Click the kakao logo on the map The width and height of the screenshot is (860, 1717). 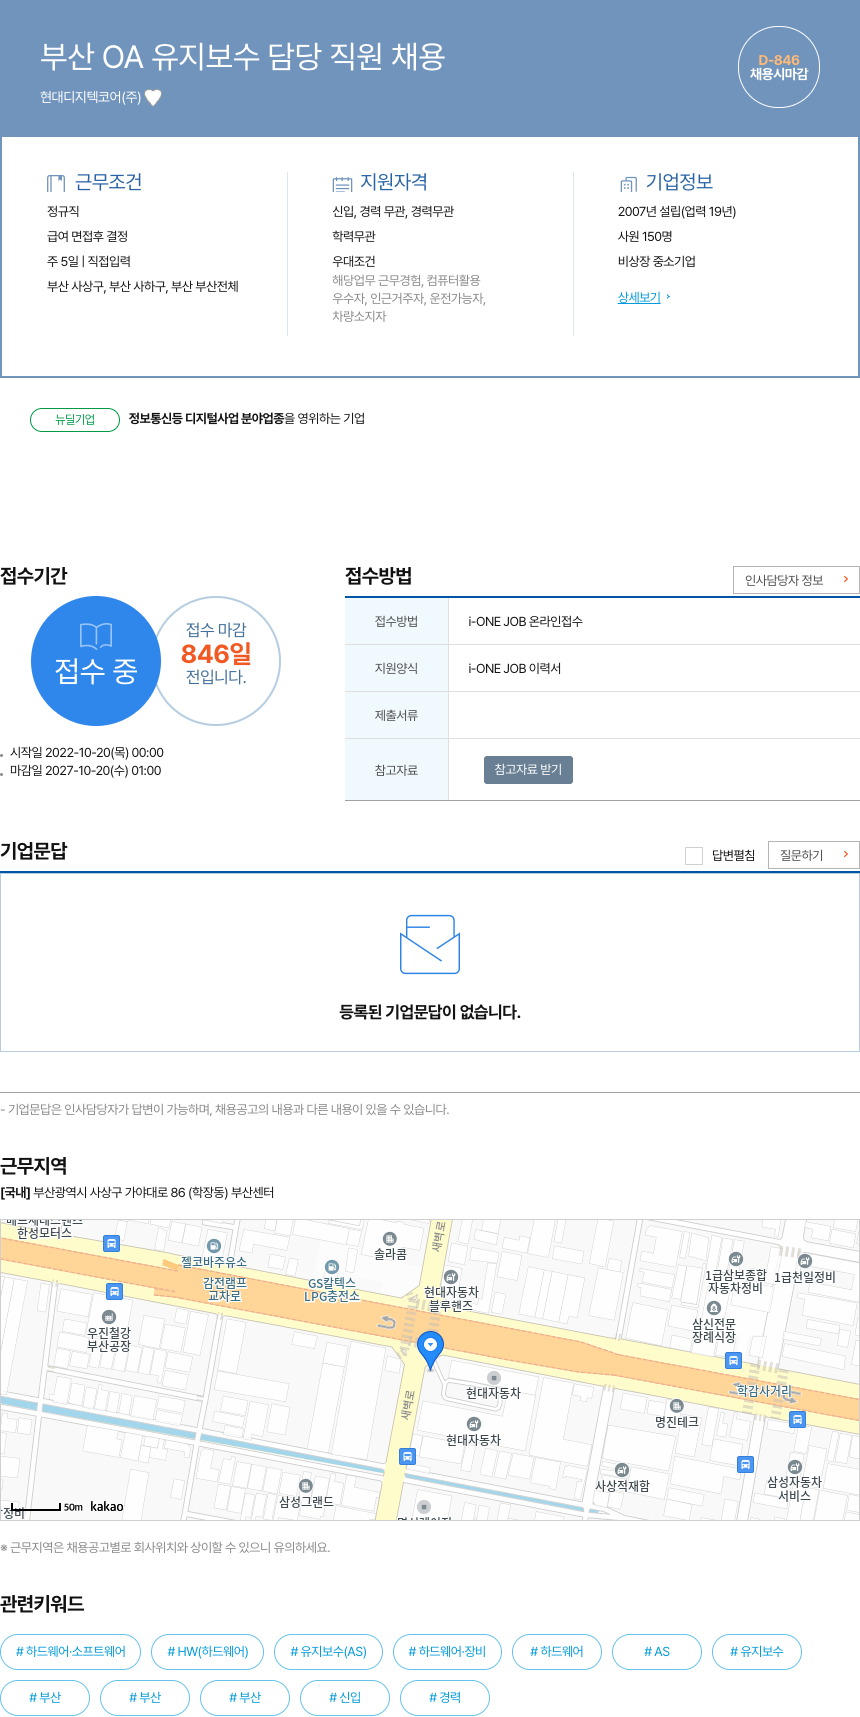click(107, 1506)
